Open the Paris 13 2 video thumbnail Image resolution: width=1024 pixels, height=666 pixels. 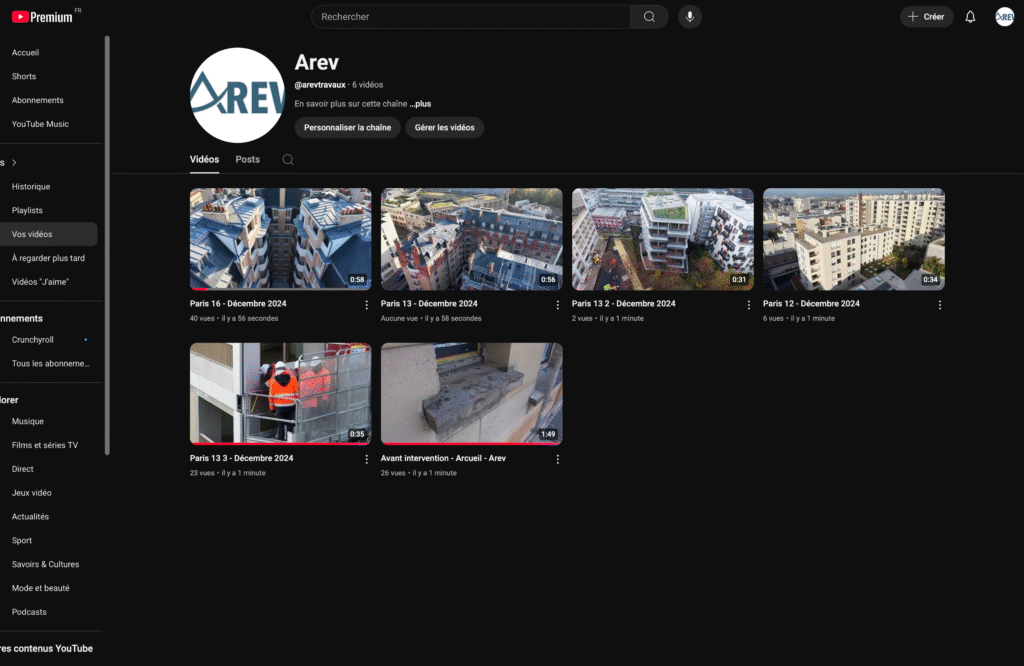click(662, 239)
